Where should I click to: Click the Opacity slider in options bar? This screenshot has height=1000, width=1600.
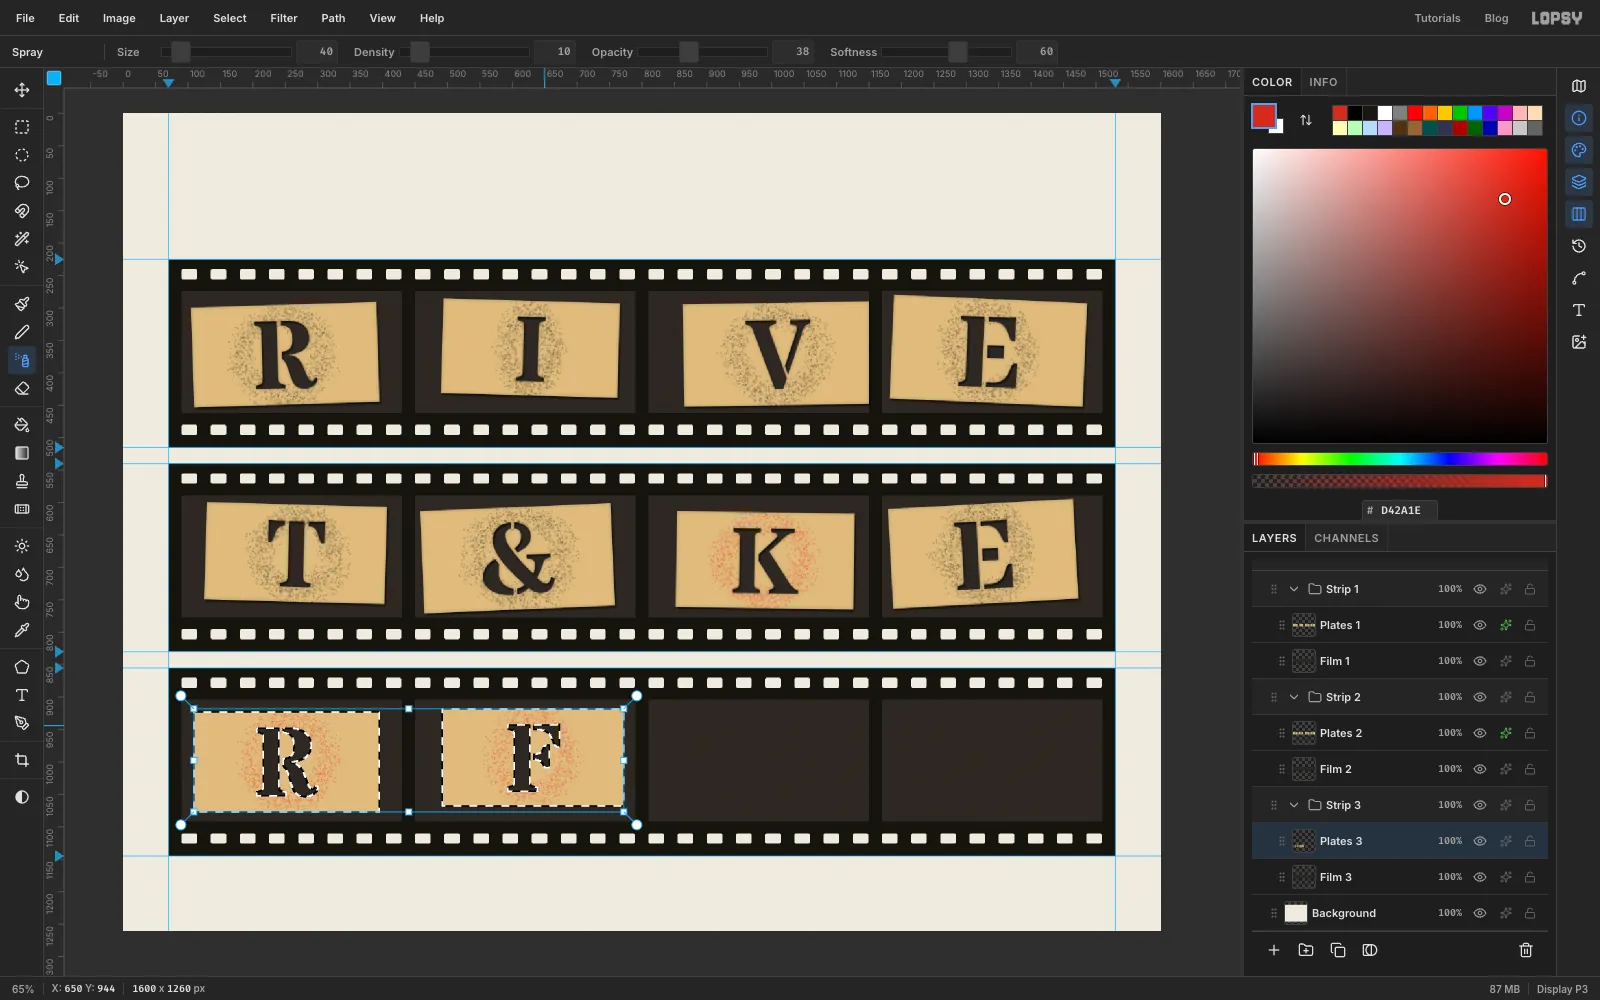703,52
